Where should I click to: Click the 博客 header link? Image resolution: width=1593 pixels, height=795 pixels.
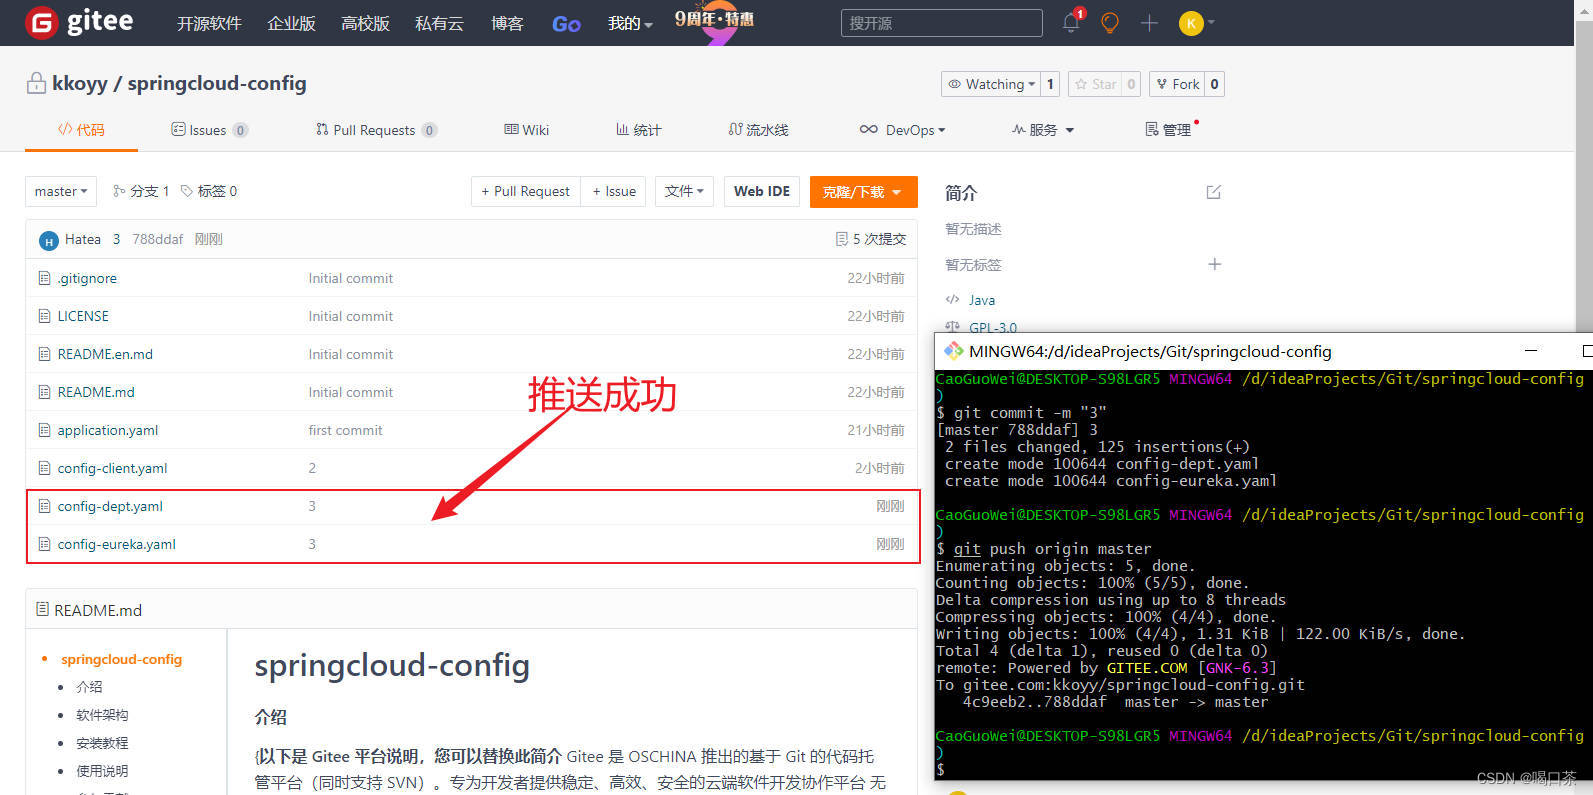[x=507, y=23]
